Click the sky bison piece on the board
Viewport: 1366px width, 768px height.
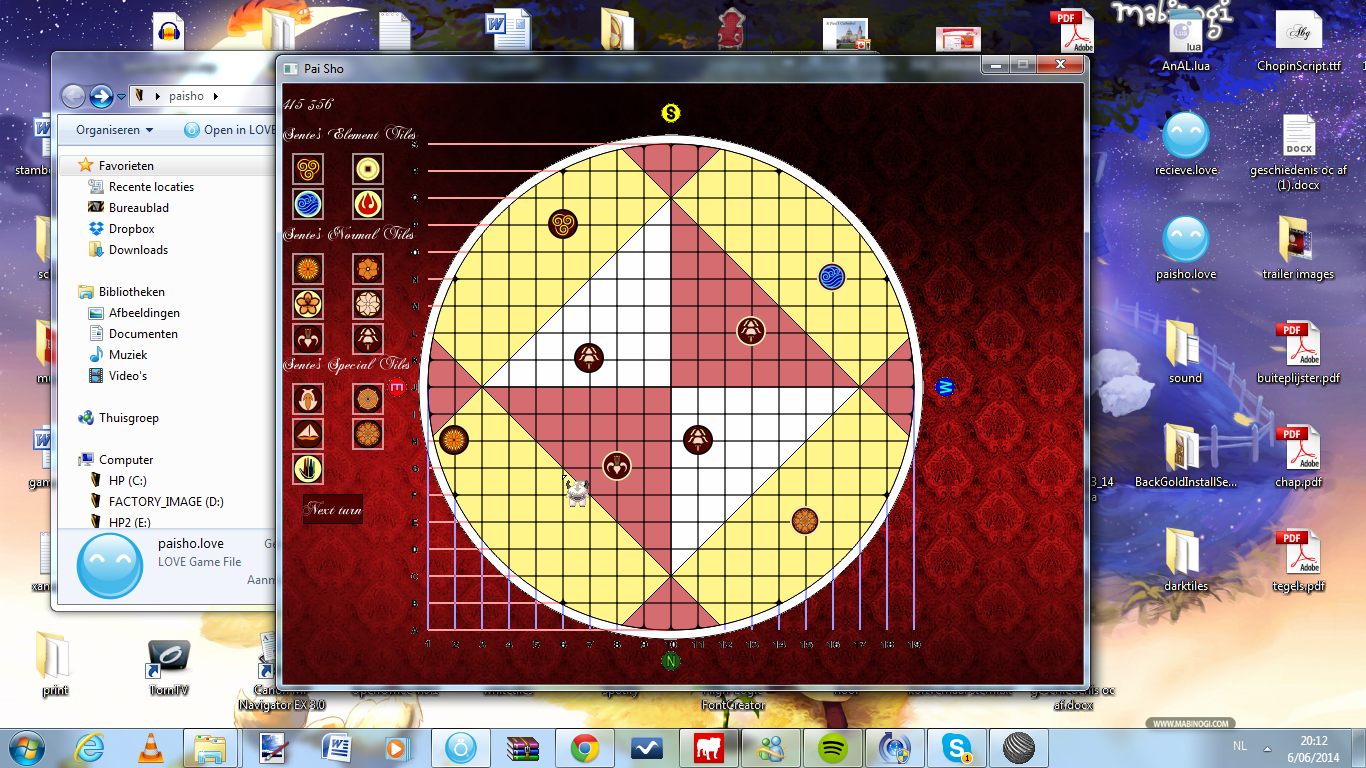(x=577, y=491)
